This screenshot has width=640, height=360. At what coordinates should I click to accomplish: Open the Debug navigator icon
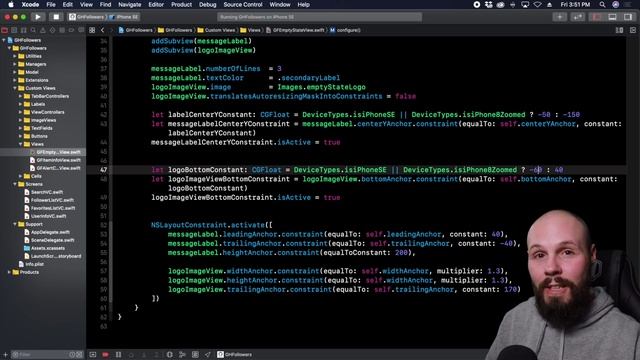click(62, 30)
